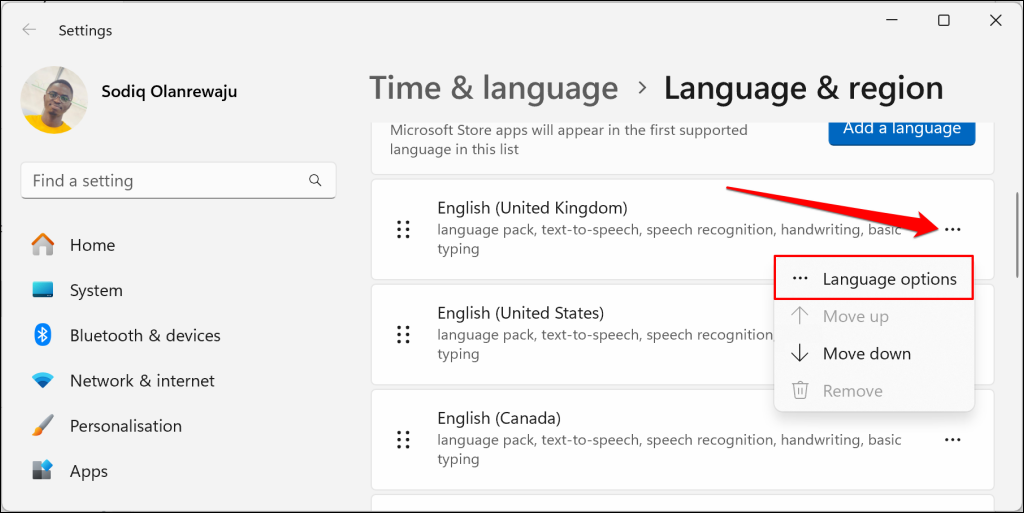Image resolution: width=1024 pixels, height=513 pixels.
Task: Close the Settings window
Action: pyautogui.click(x=995, y=20)
